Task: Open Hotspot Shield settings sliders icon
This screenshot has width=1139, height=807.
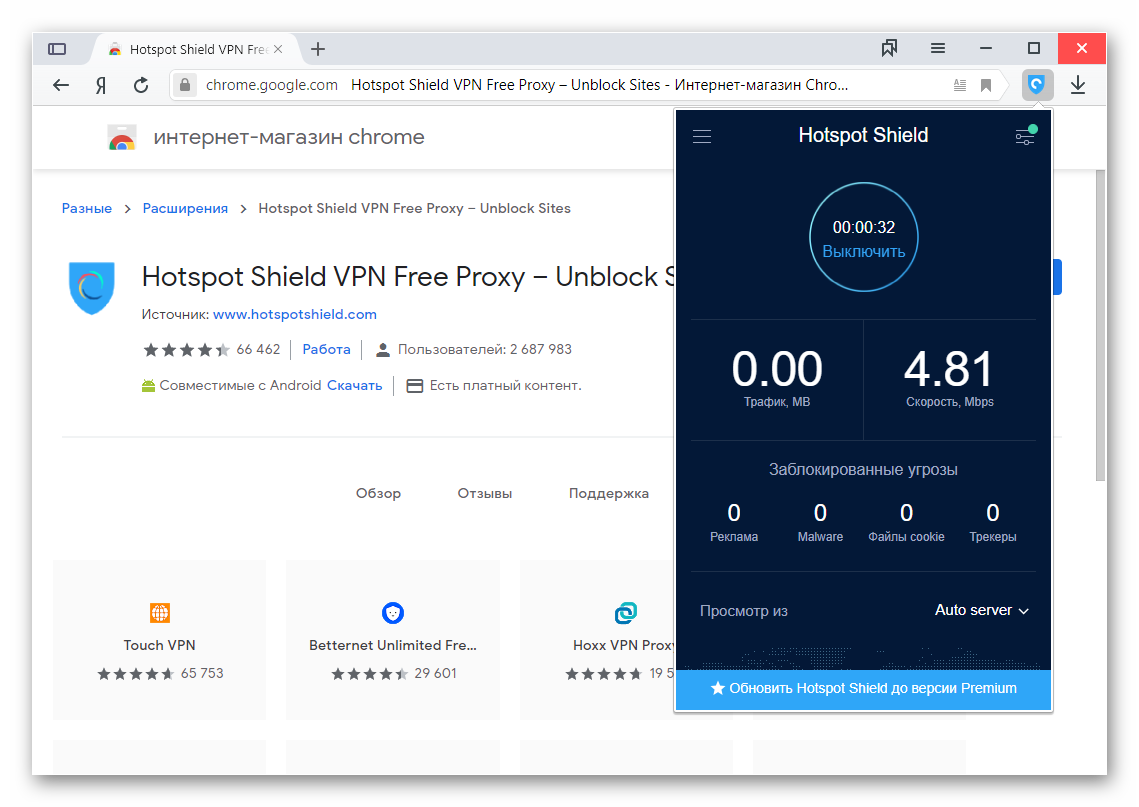Action: 1024,137
